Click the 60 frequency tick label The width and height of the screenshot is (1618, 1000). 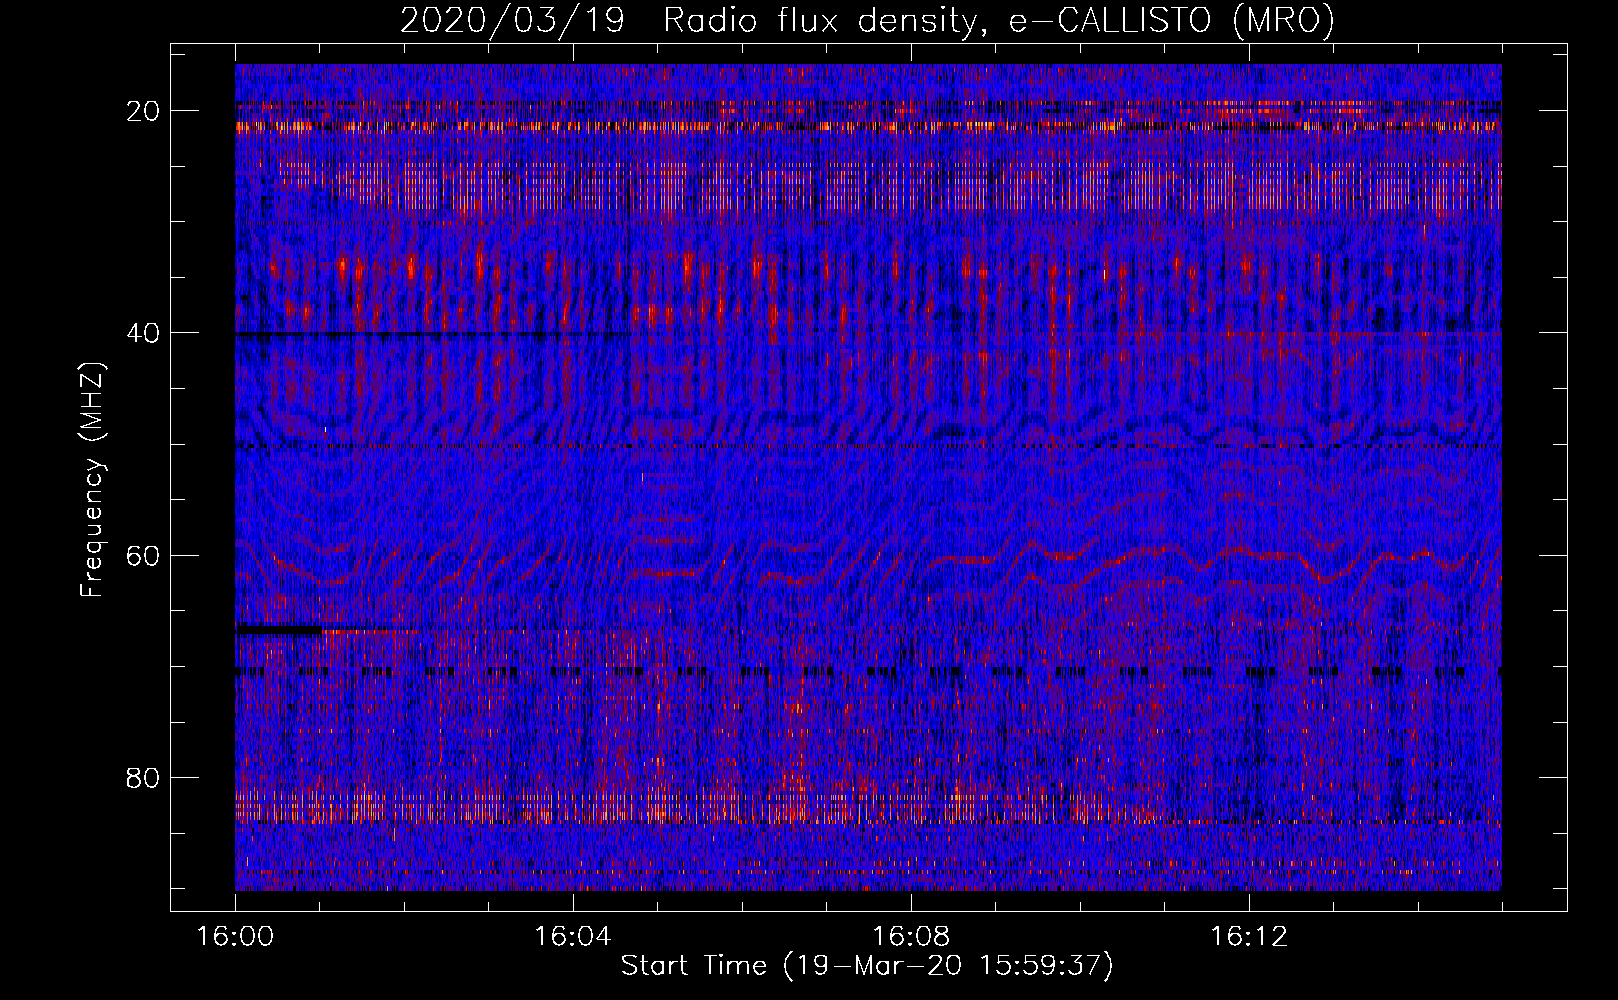[144, 555]
